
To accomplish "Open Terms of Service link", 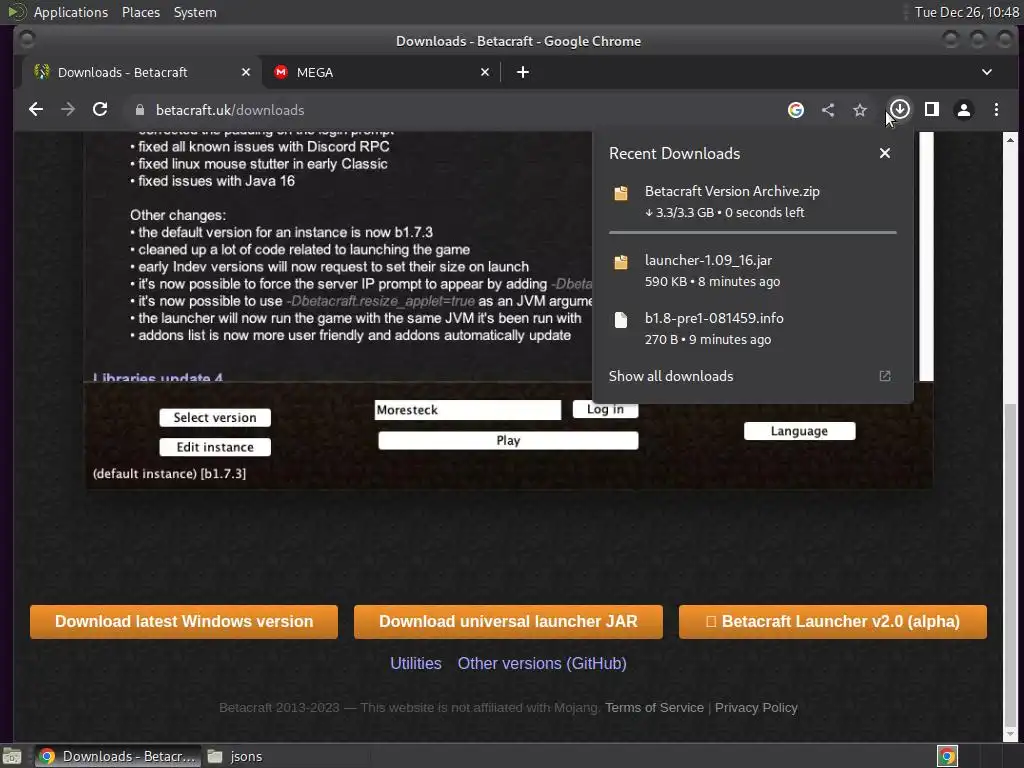I will (654, 708).
